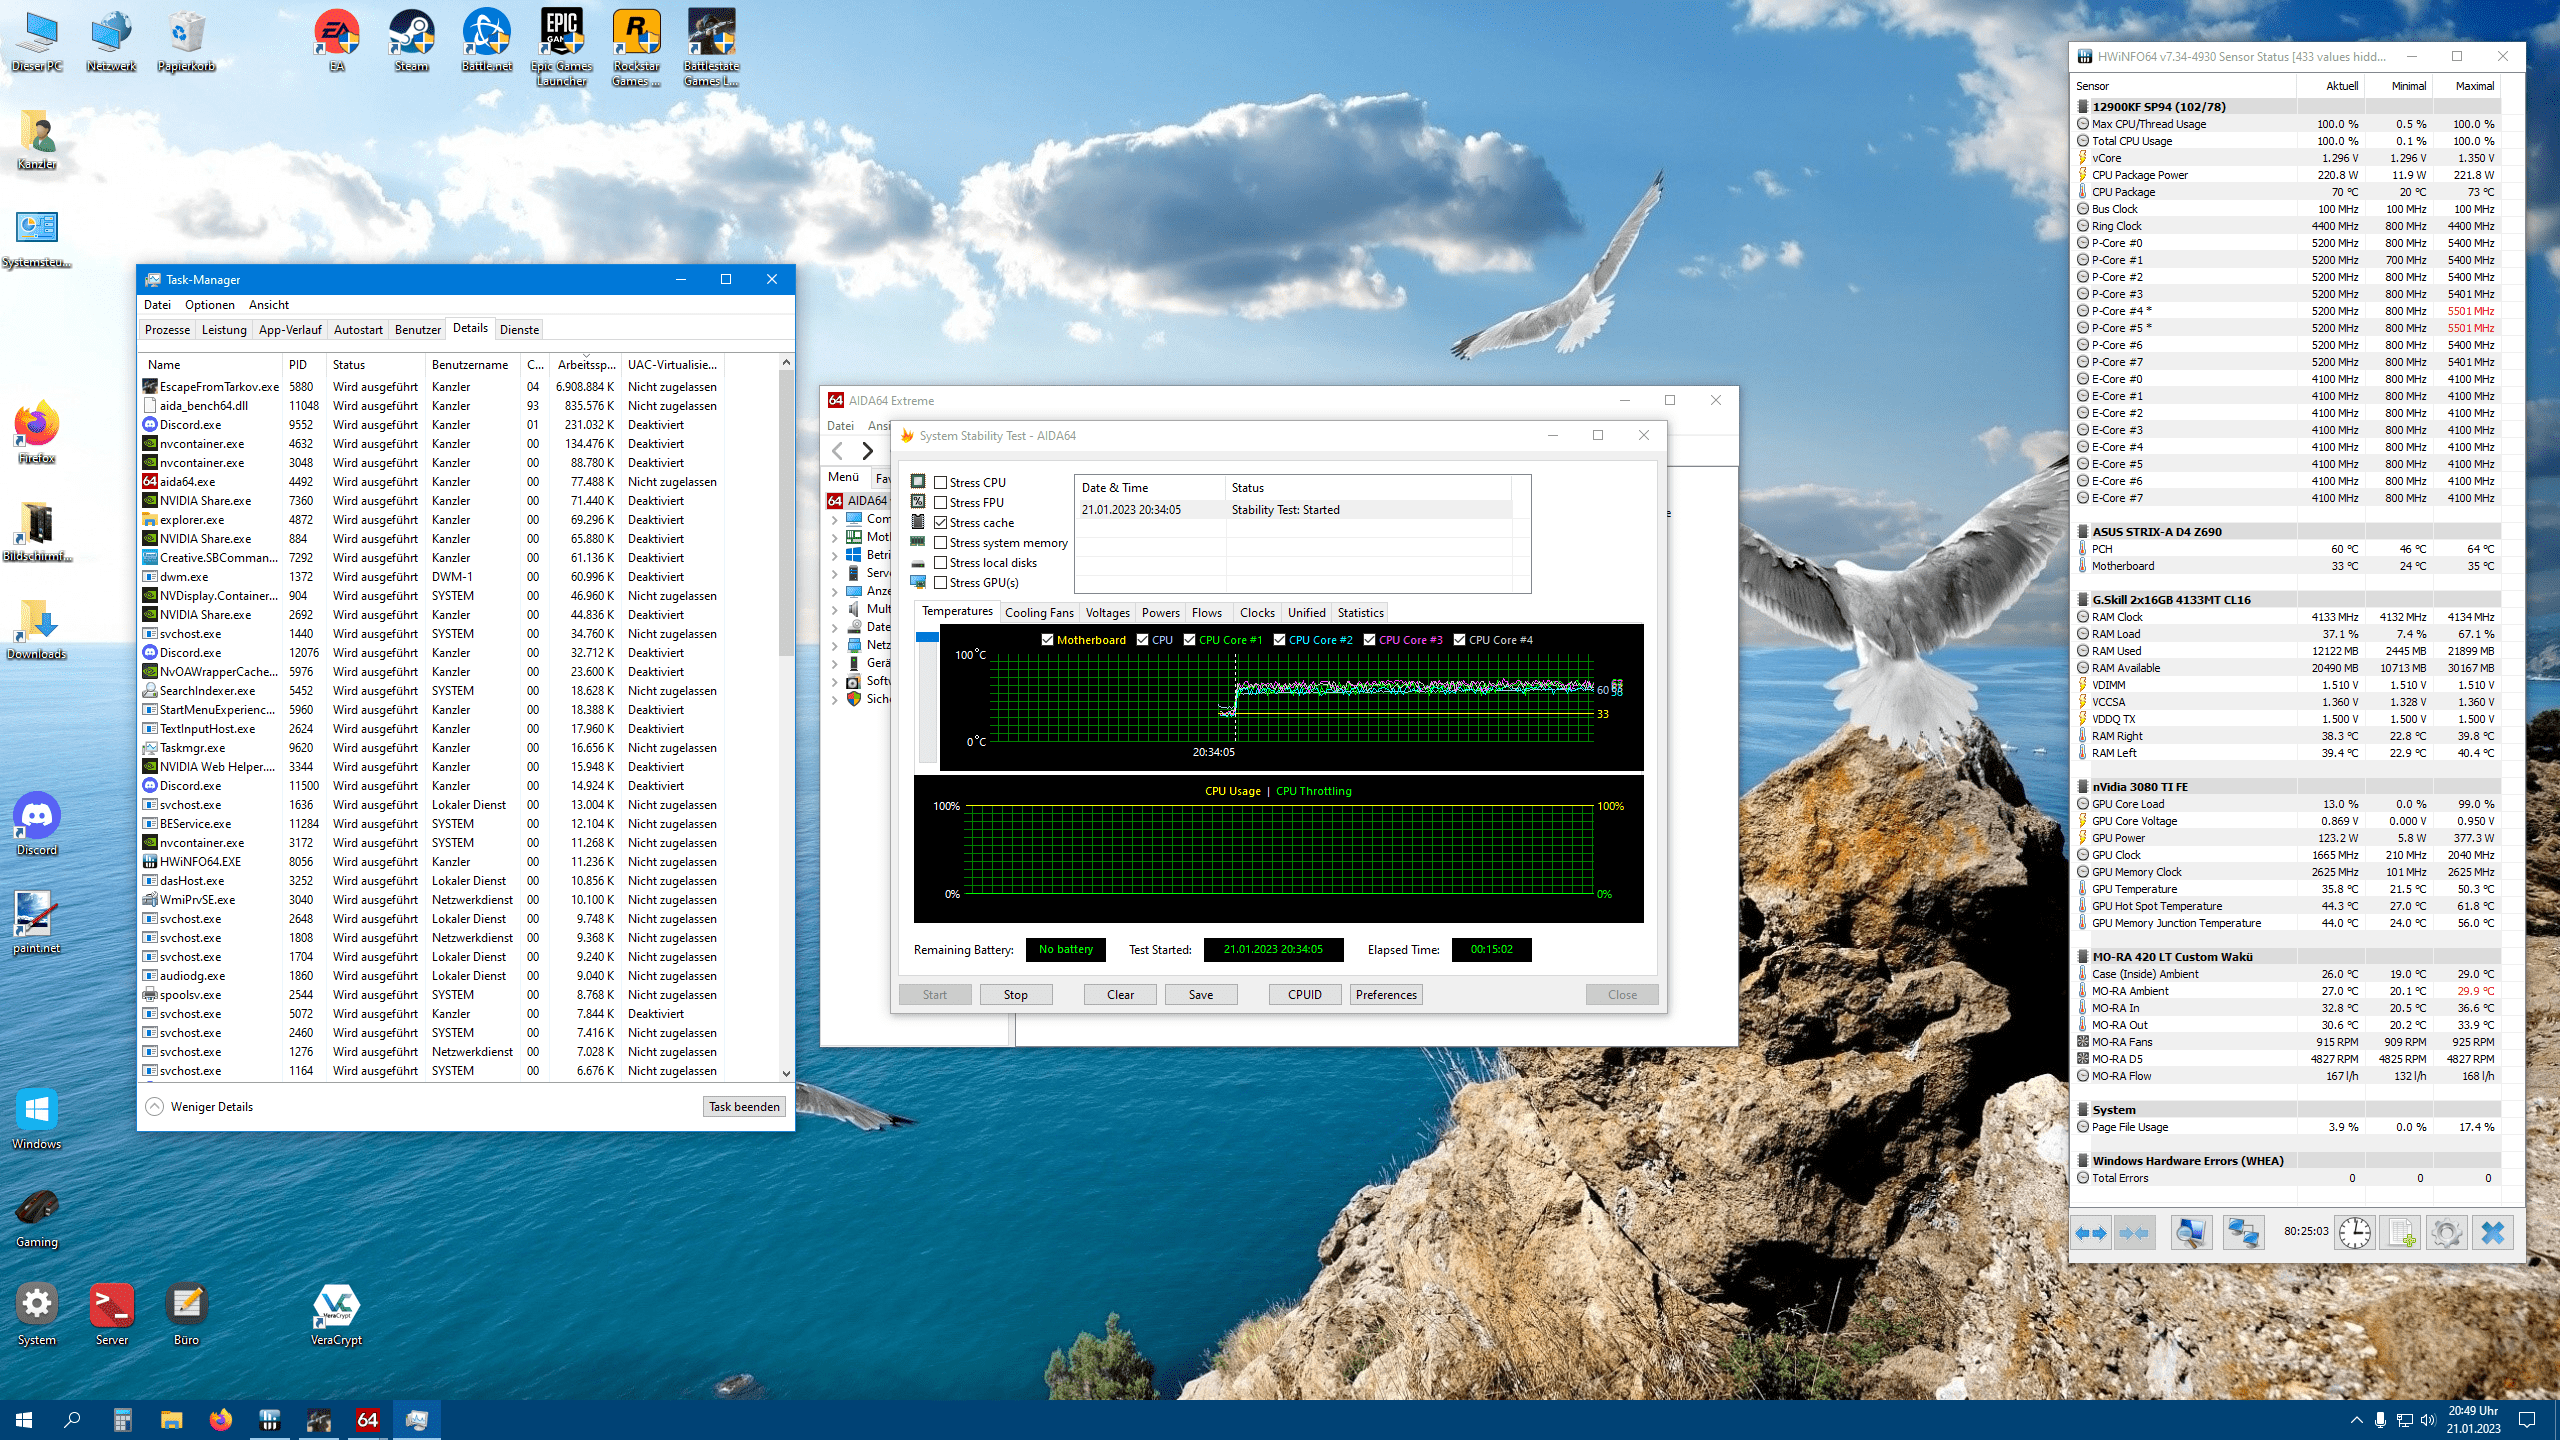Close HWiNFO sensors with blue X icon
This screenshot has height=1440, width=2560.
[2492, 1233]
